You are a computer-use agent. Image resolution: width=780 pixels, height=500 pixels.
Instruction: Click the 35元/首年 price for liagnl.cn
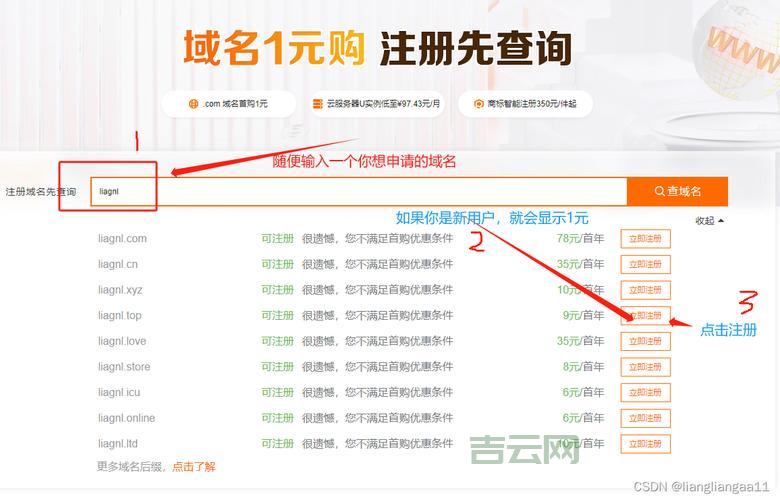point(580,264)
